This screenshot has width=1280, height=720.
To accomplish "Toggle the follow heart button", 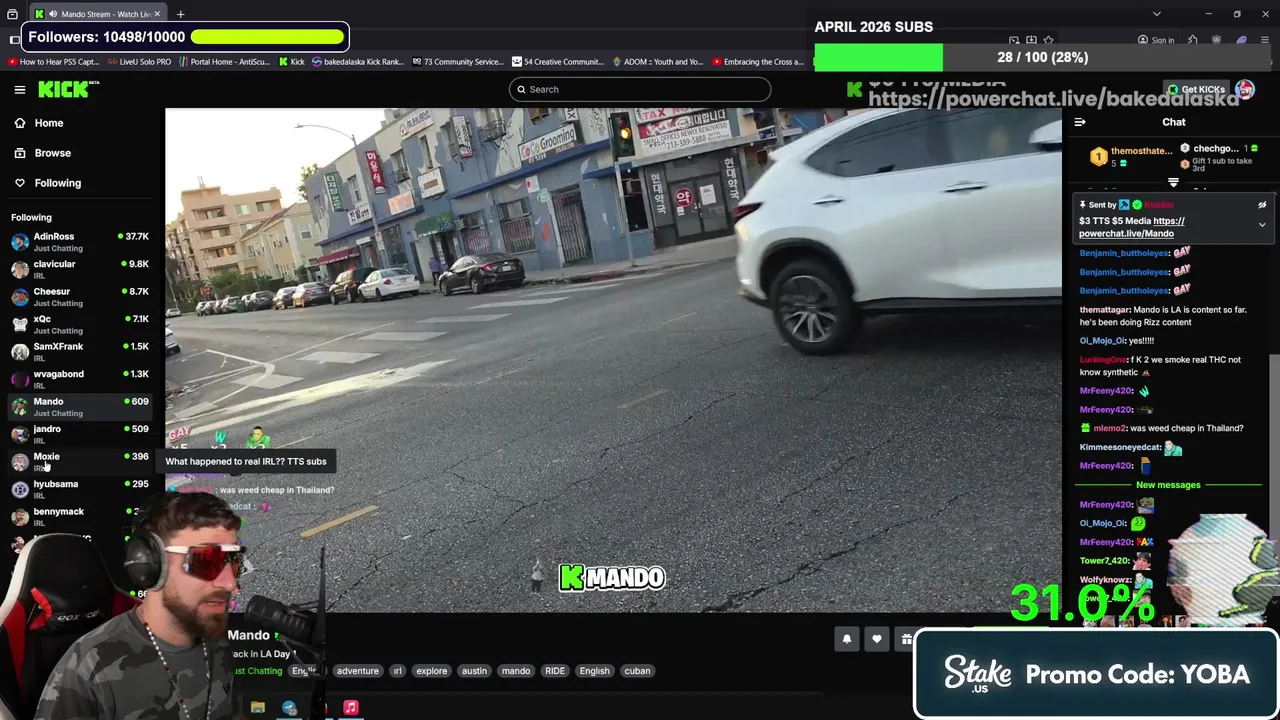I will click(877, 639).
